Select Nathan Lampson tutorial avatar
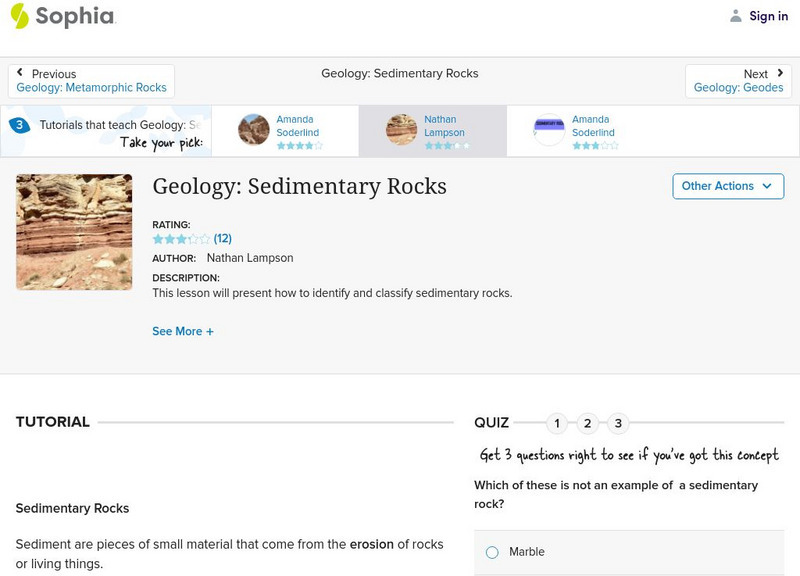This screenshot has height=576, width=800. pos(402,130)
